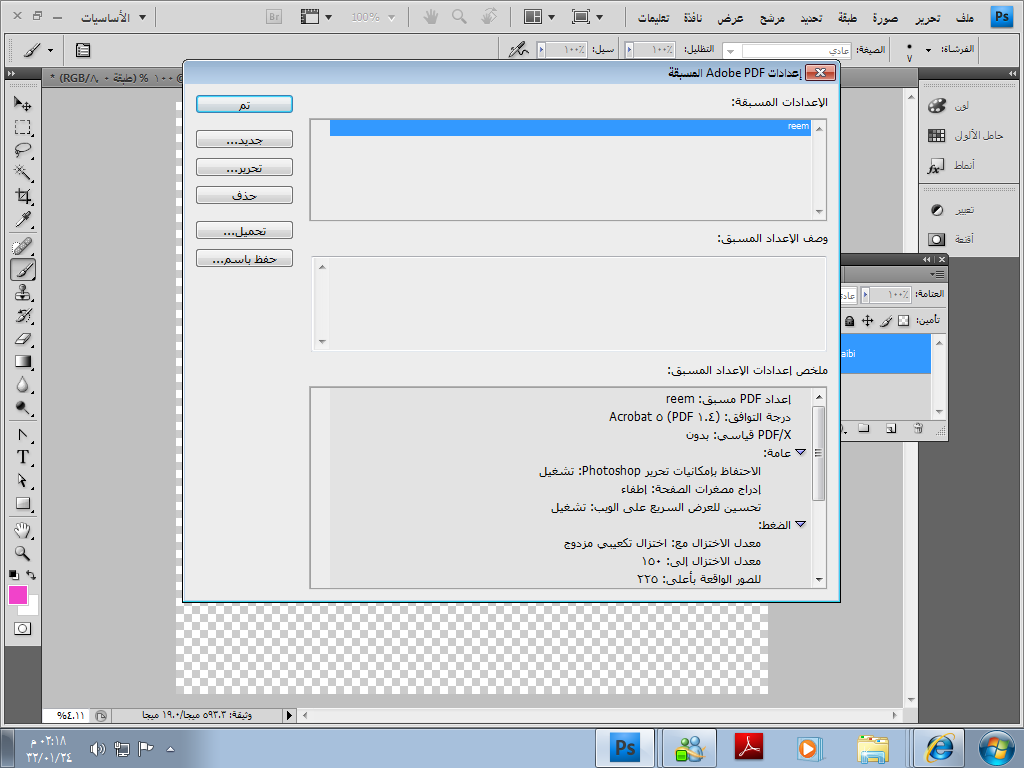
Task: Select the Crop tool in the toolbox
Action: pyautogui.click(x=22, y=197)
